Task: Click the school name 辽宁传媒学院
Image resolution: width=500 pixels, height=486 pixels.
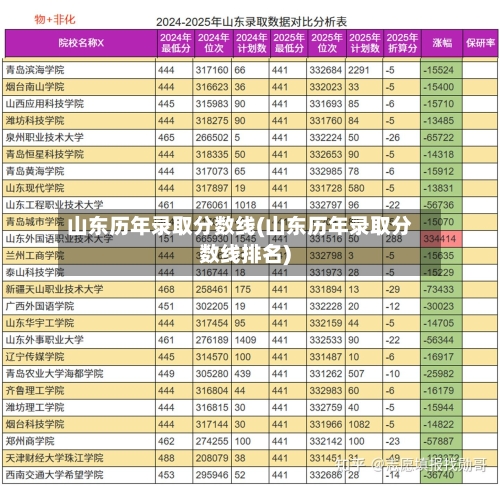Action: (35, 357)
